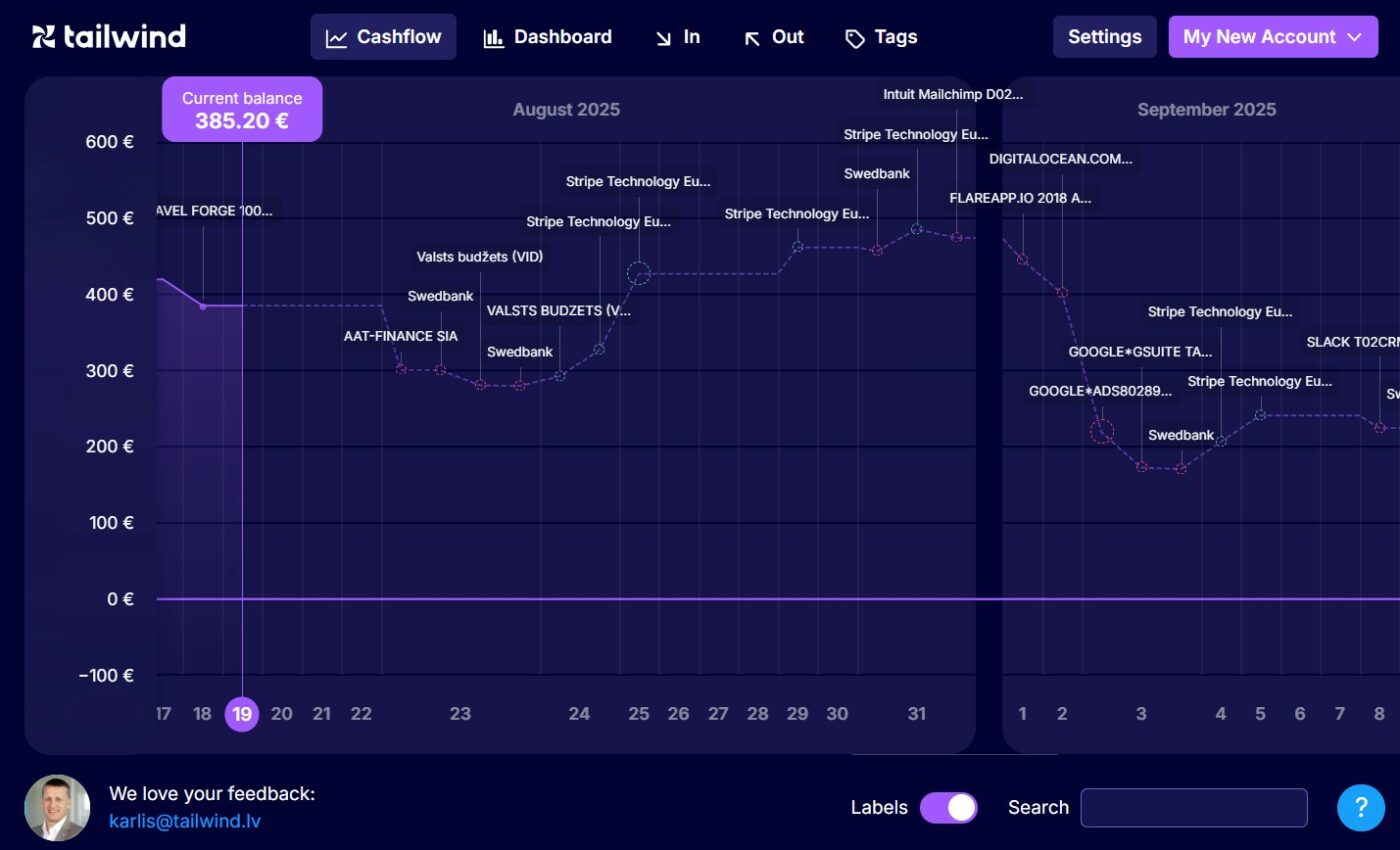Click the In arrow icon
Screen dimensions: 1400x850
(663, 38)
